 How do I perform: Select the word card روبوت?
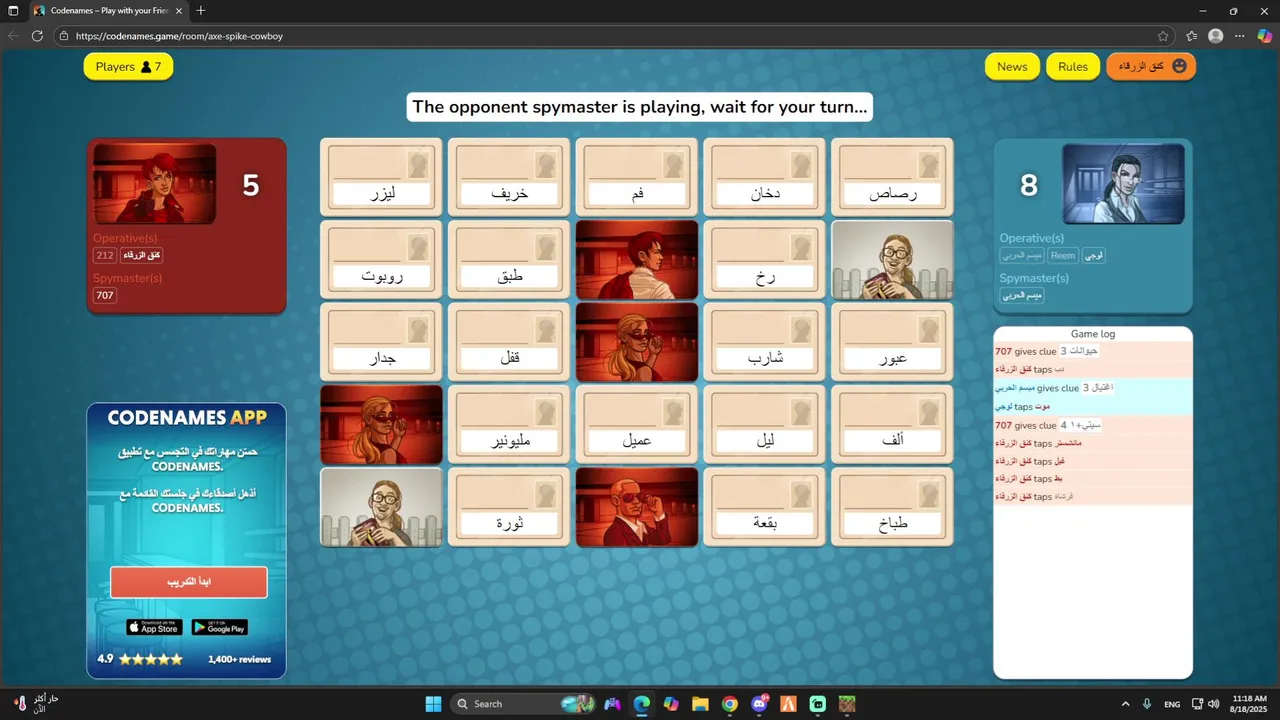click(x=381, y=260)
